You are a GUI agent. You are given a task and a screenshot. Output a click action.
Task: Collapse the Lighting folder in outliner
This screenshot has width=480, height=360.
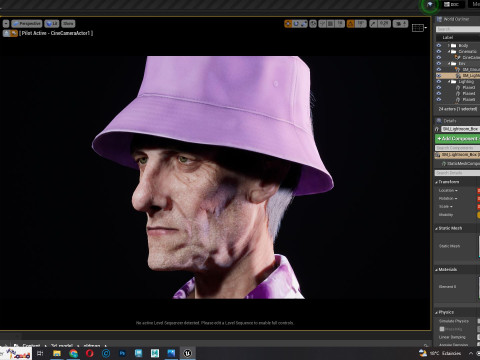(449, 81)
